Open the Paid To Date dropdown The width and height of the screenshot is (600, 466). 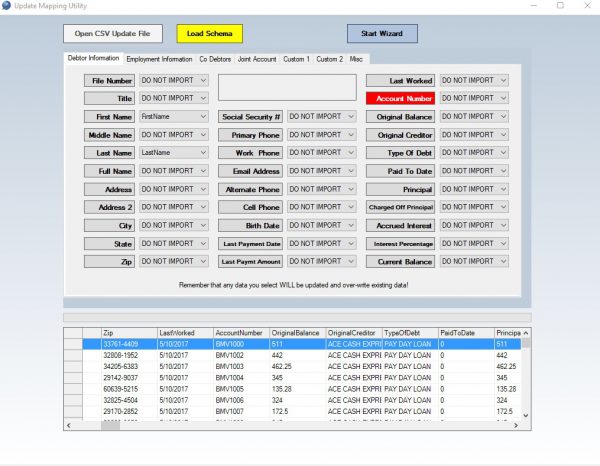(474, 171)
